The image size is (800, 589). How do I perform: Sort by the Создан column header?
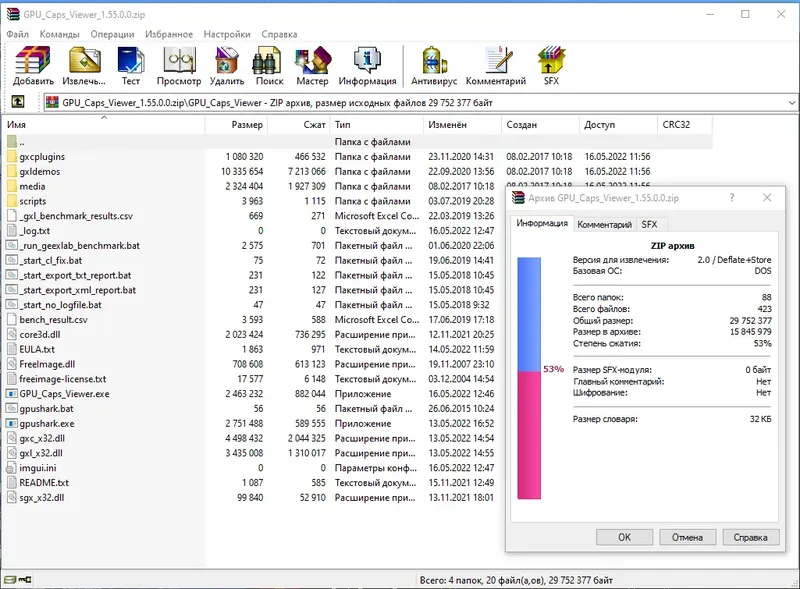pos(541,125)
